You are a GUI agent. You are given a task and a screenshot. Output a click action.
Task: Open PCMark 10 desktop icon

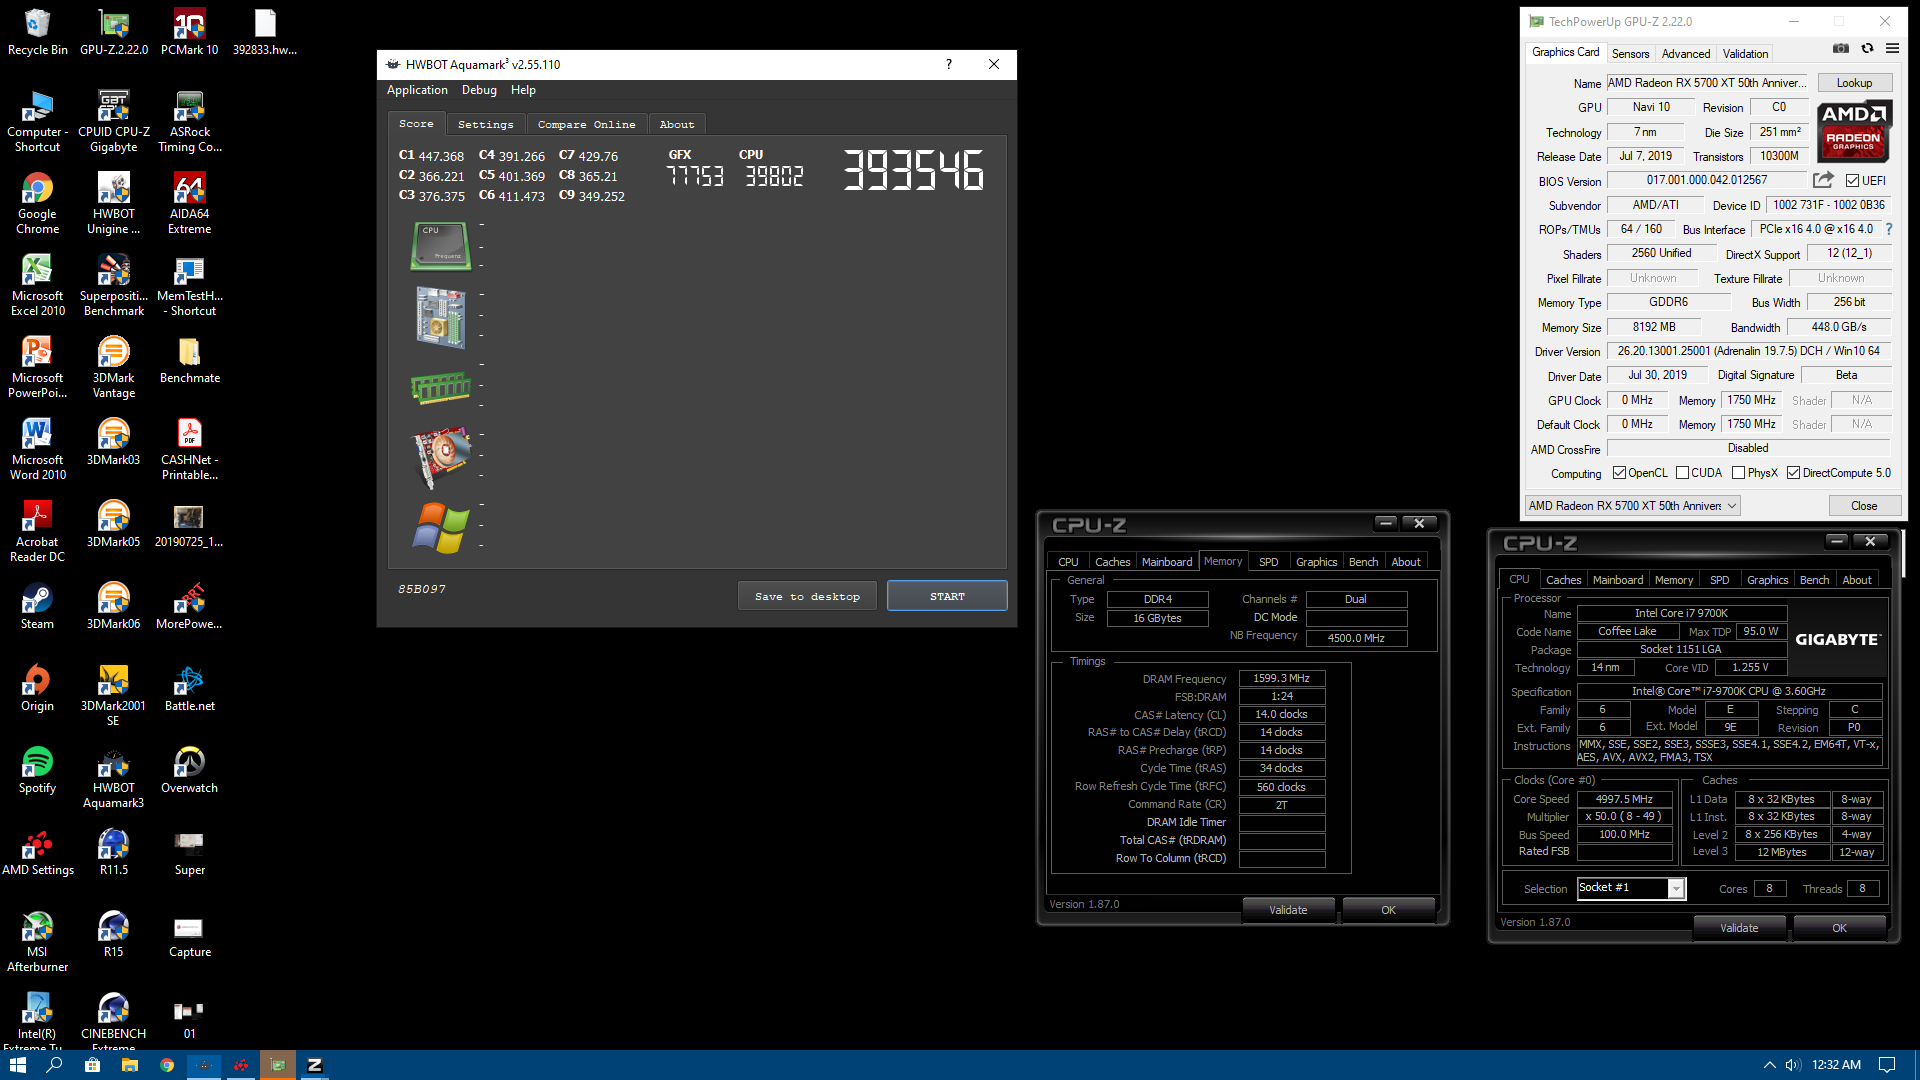pyautogui.click(x=190, y=32)
